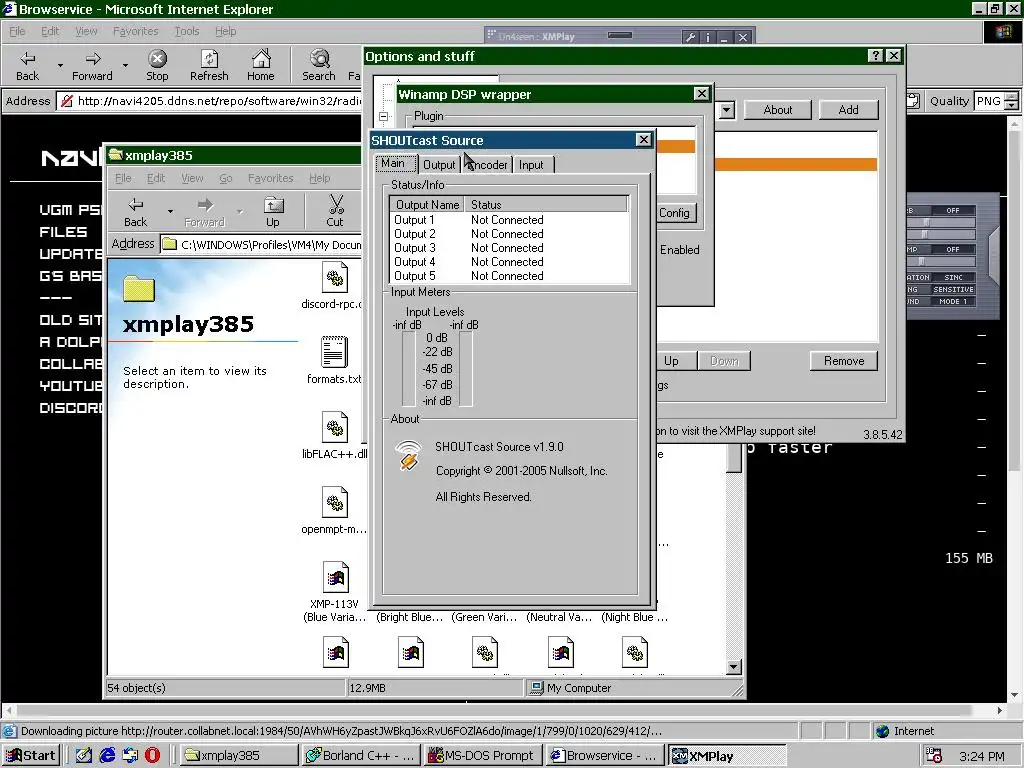Select openmpt-m... file icon
The width and height of the screenshot is (1024, 768).
coord(334,502)
